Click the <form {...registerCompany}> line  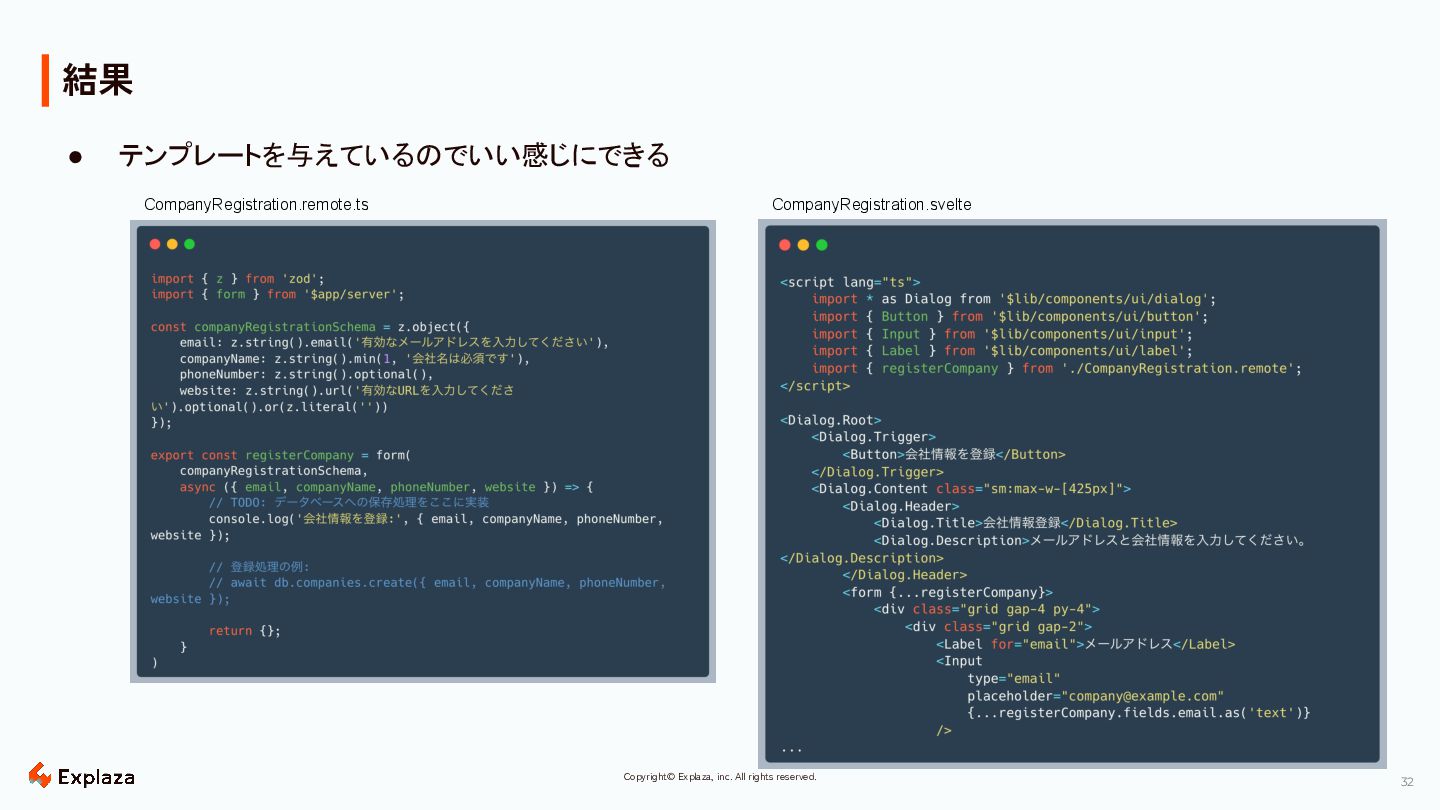click(948, 592)
